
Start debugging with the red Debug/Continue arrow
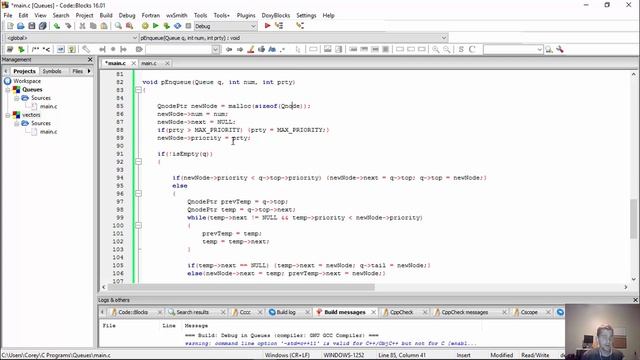click(x=267, y=26)
